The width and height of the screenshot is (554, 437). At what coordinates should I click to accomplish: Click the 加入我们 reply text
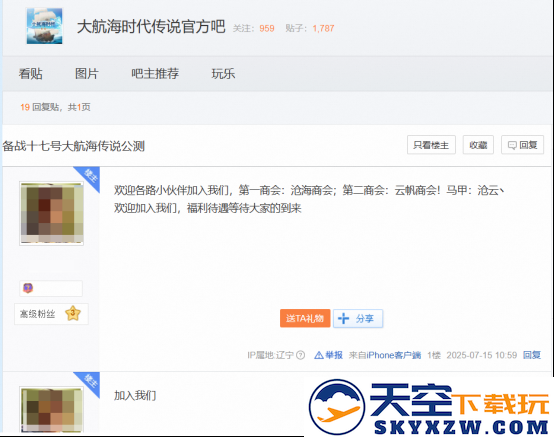pos(135,395)
